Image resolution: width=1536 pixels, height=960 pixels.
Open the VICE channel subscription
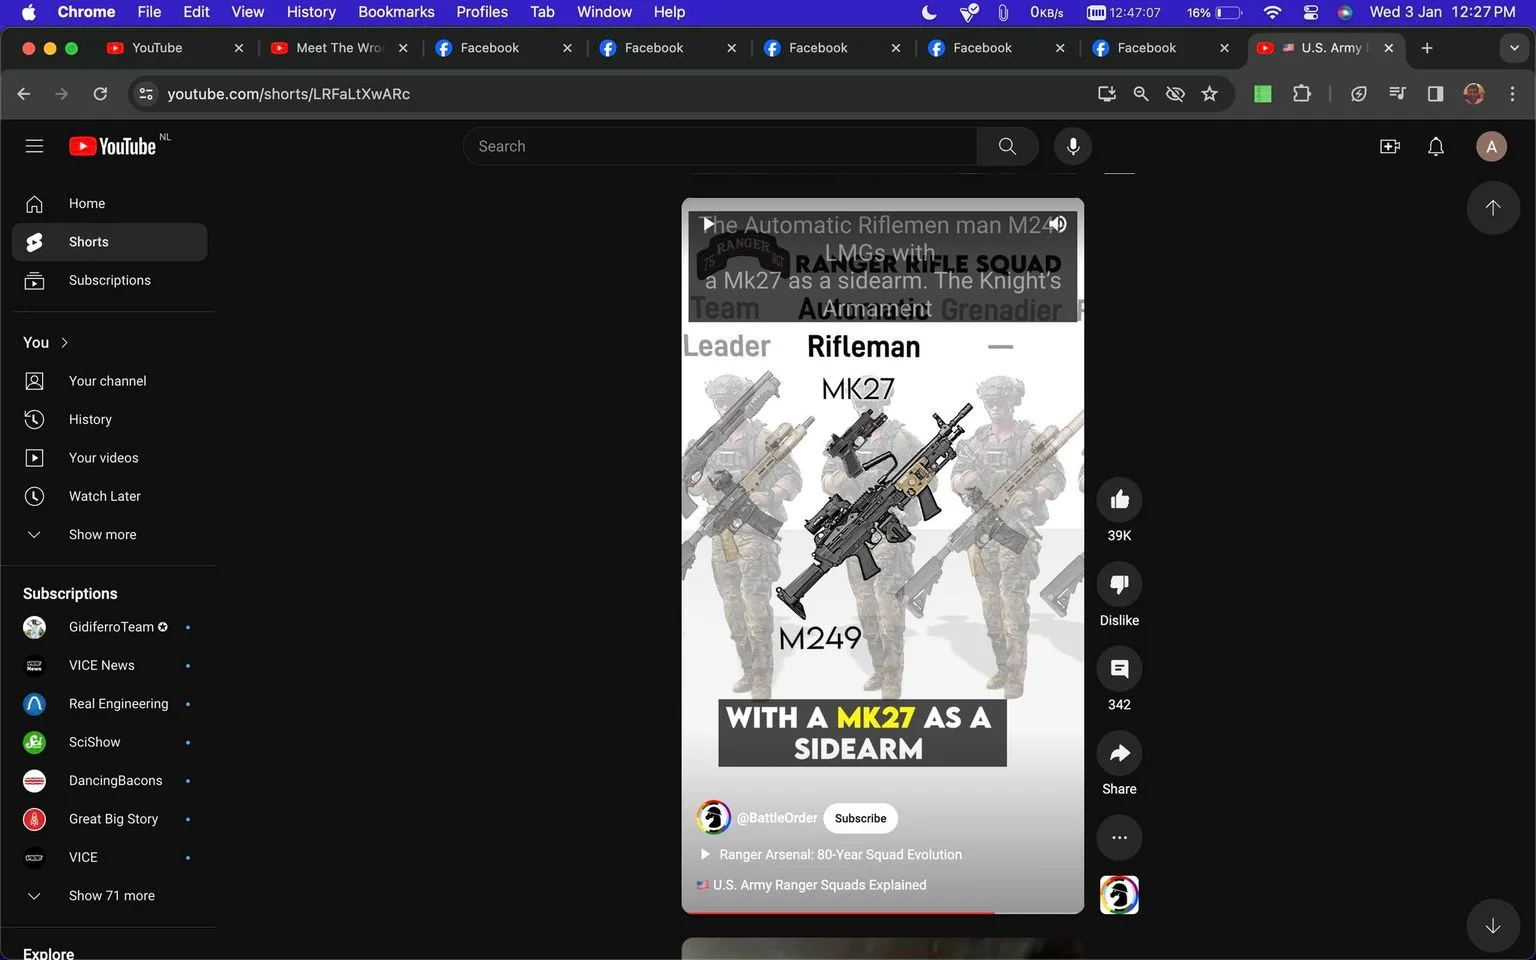pos(110,858)
